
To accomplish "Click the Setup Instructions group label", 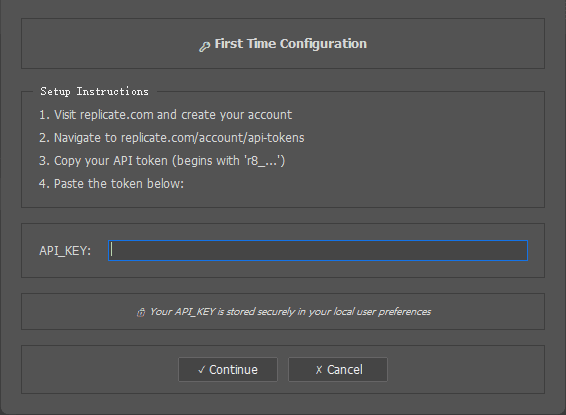I will [x=94, y=91].
